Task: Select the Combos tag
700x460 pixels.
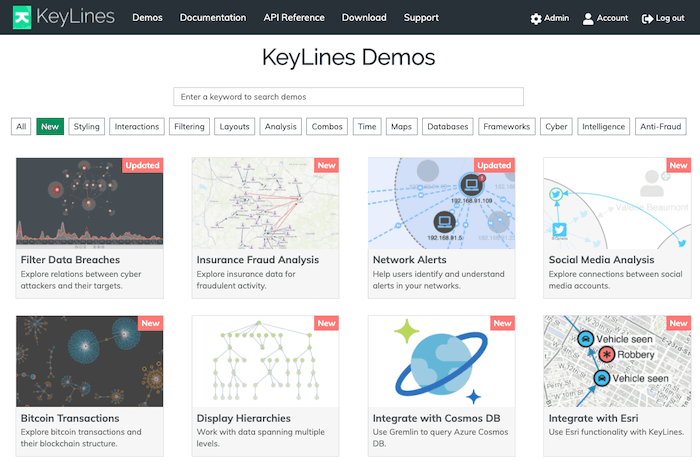Action: coord(327,126)
